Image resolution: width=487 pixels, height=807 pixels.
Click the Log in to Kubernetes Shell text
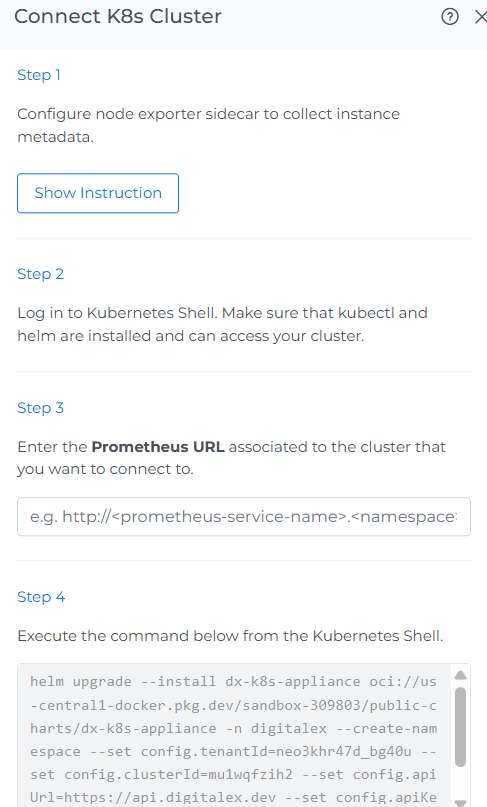(222, 324)
